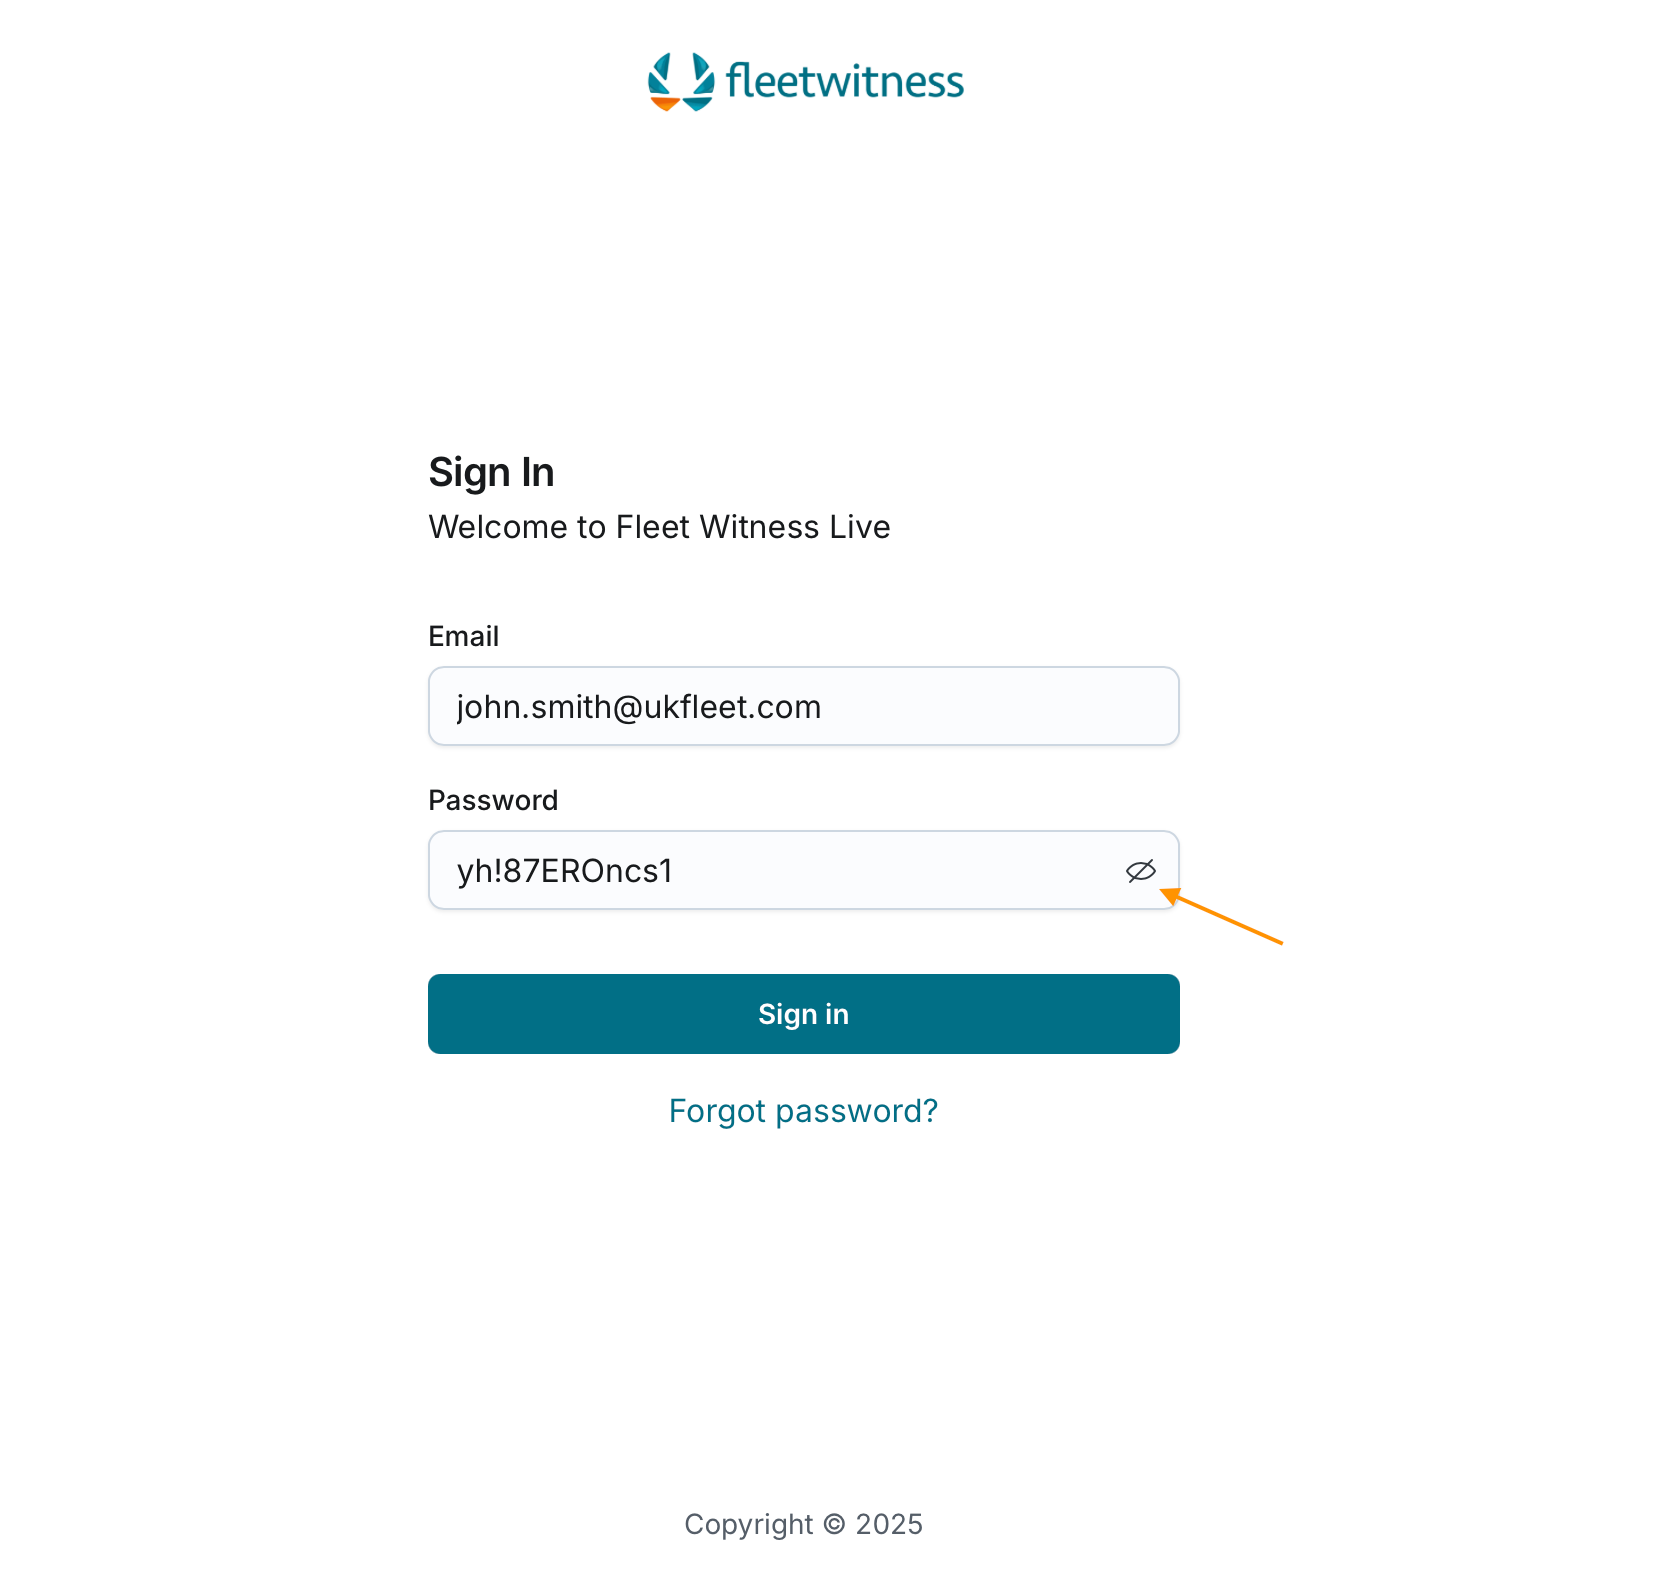Click the word Copyright in the footer
Screen dimensions: 1678x1578
click(748, 1524)
